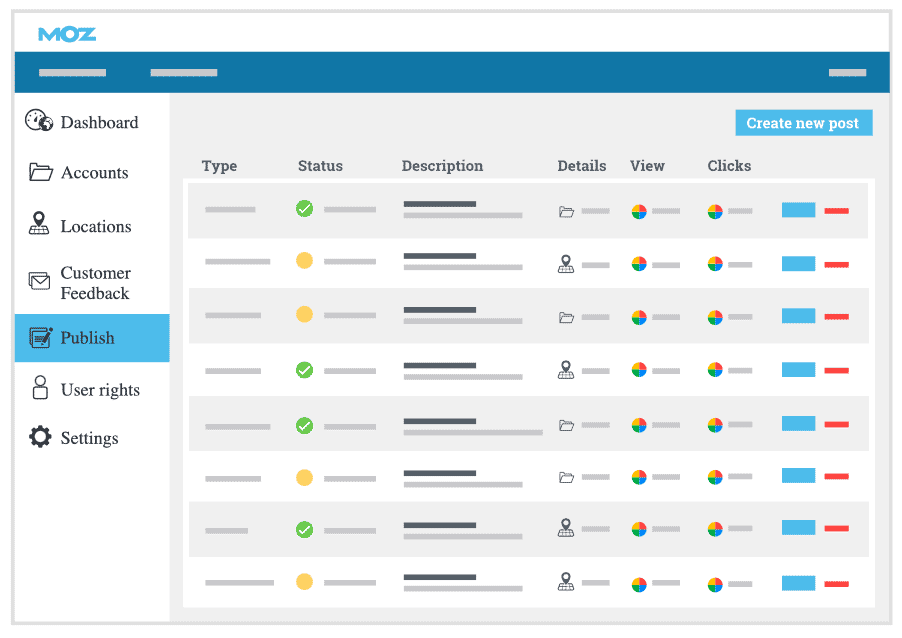Viewport: 902px width, 638px height.
Task: Click the Dashboard gauge icon in sidebar
Action: 39,122
